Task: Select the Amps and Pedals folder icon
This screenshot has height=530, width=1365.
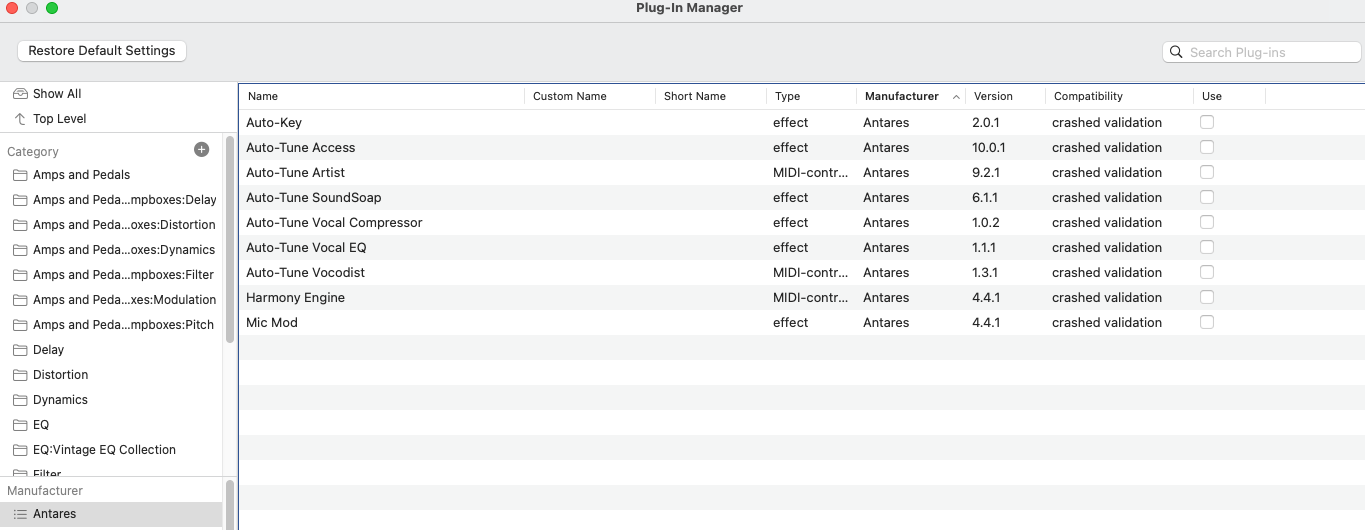Action: point(20,175)
